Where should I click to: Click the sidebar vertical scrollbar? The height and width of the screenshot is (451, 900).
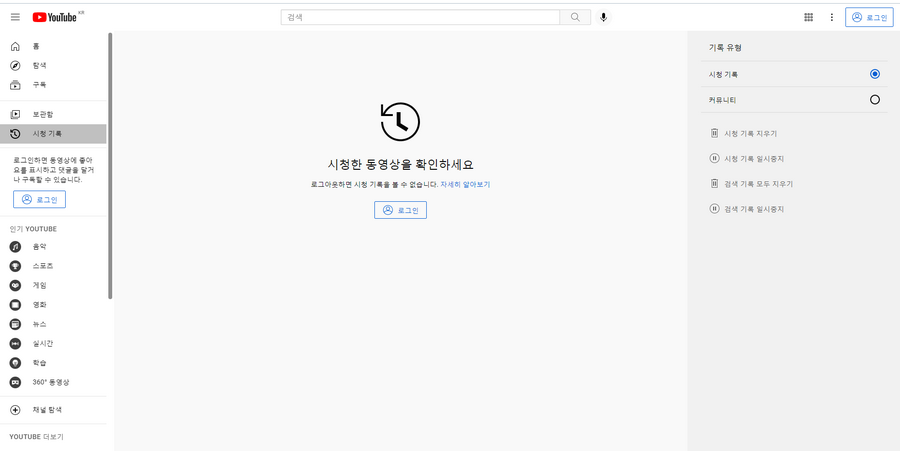(x=110, y=165)
